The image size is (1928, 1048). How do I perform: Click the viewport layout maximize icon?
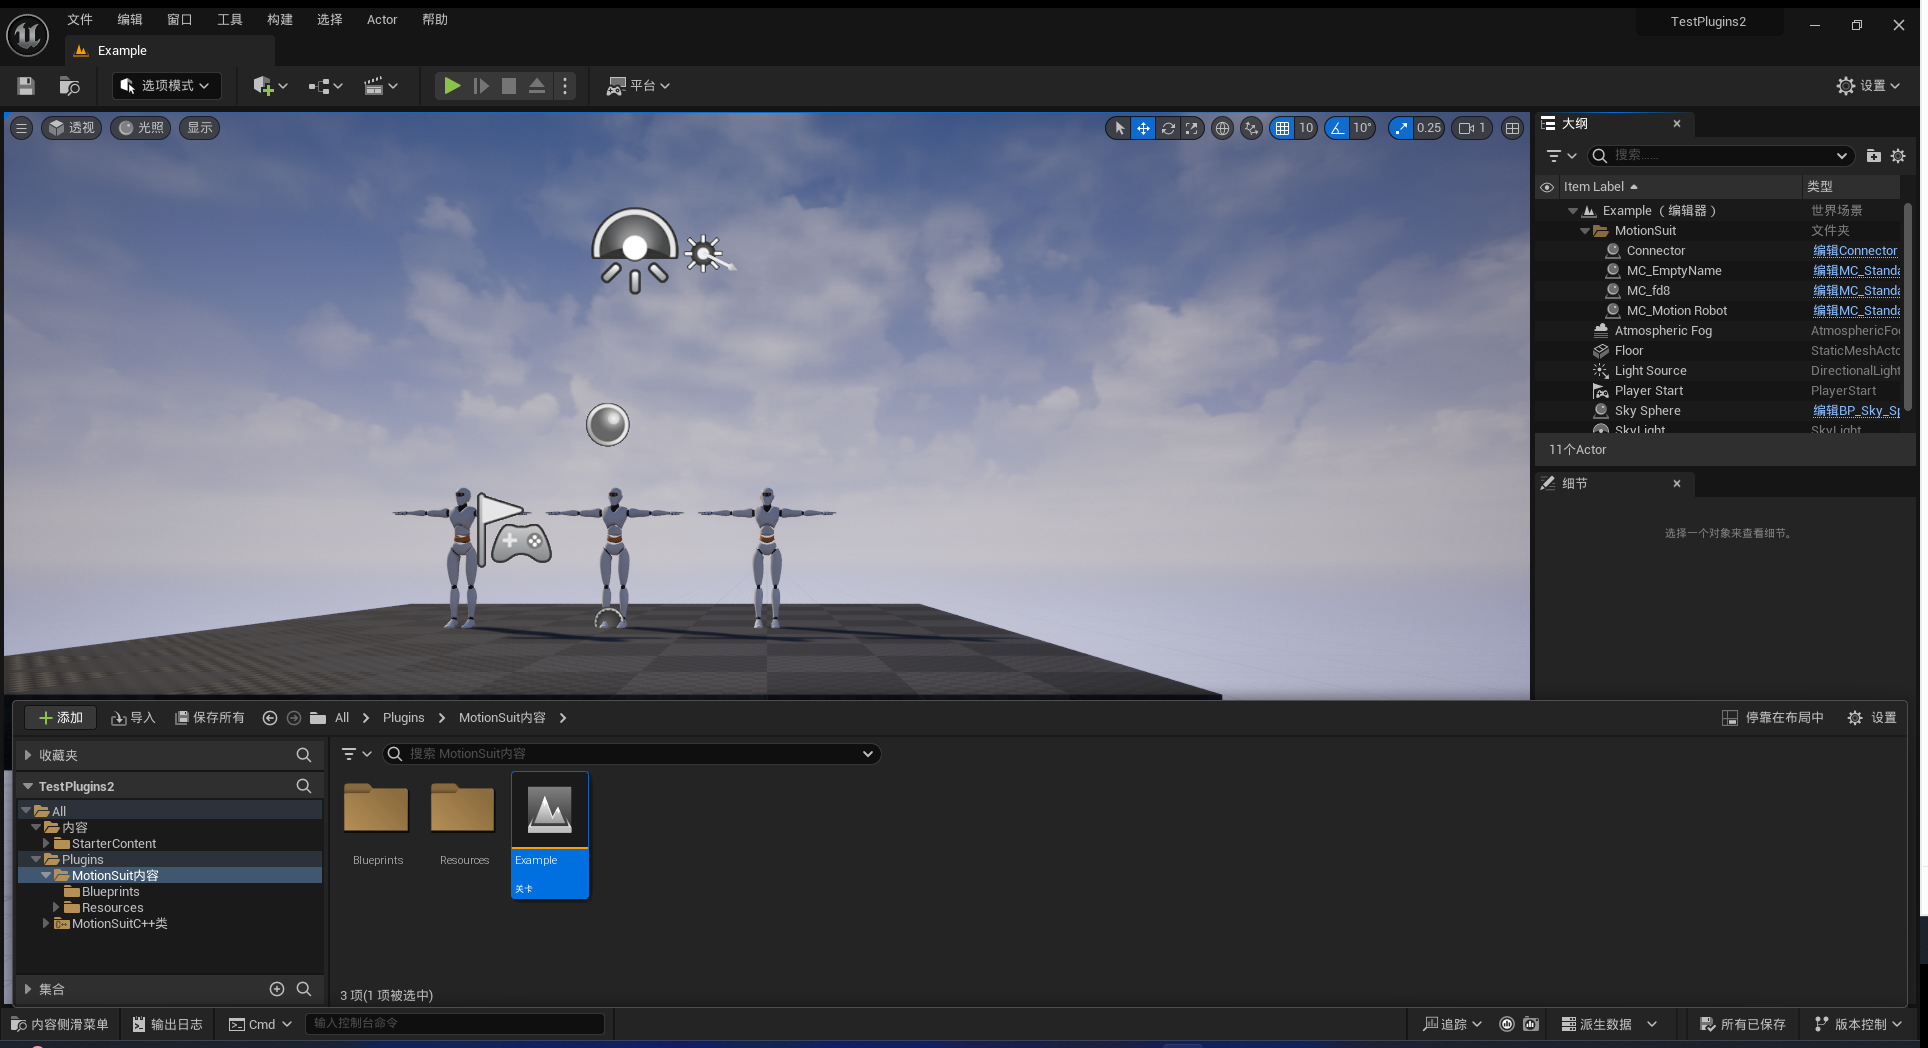tap(1512, 128)
